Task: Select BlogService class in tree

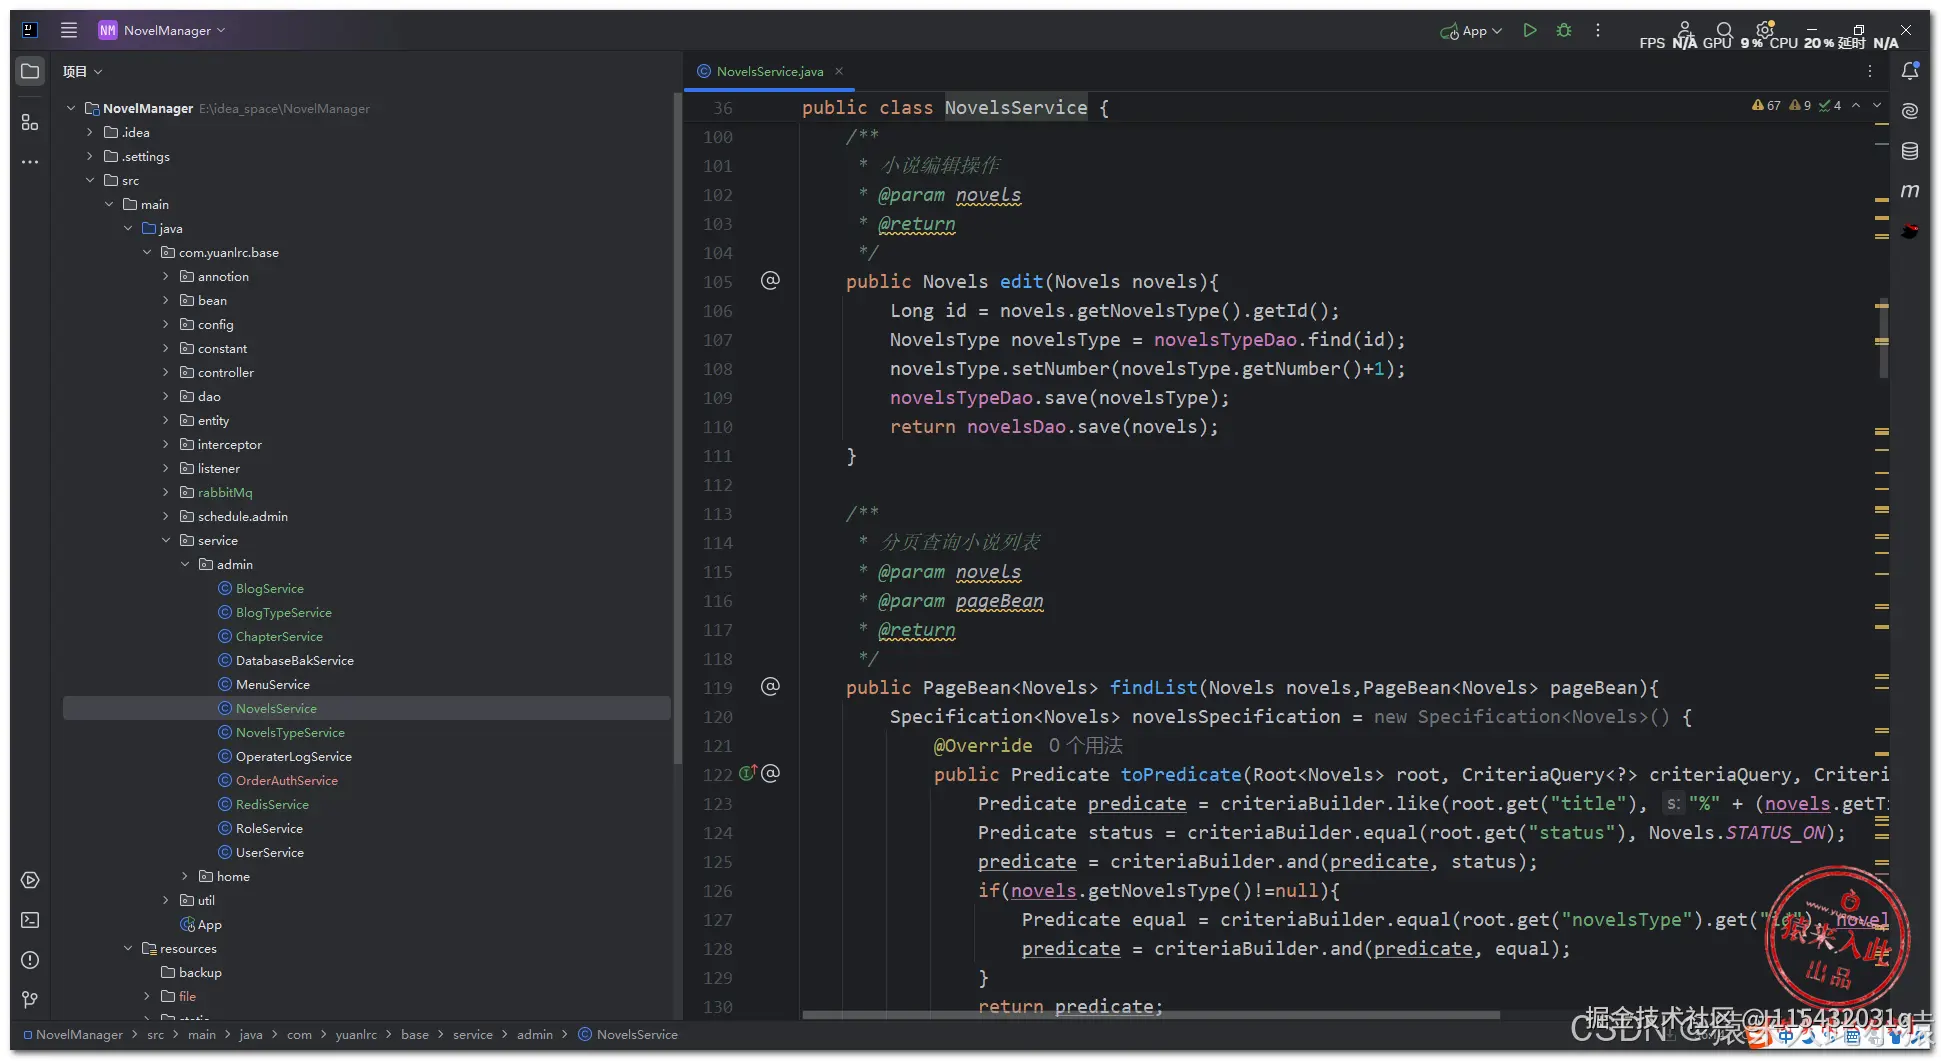Action: click(x=270, y=588)
